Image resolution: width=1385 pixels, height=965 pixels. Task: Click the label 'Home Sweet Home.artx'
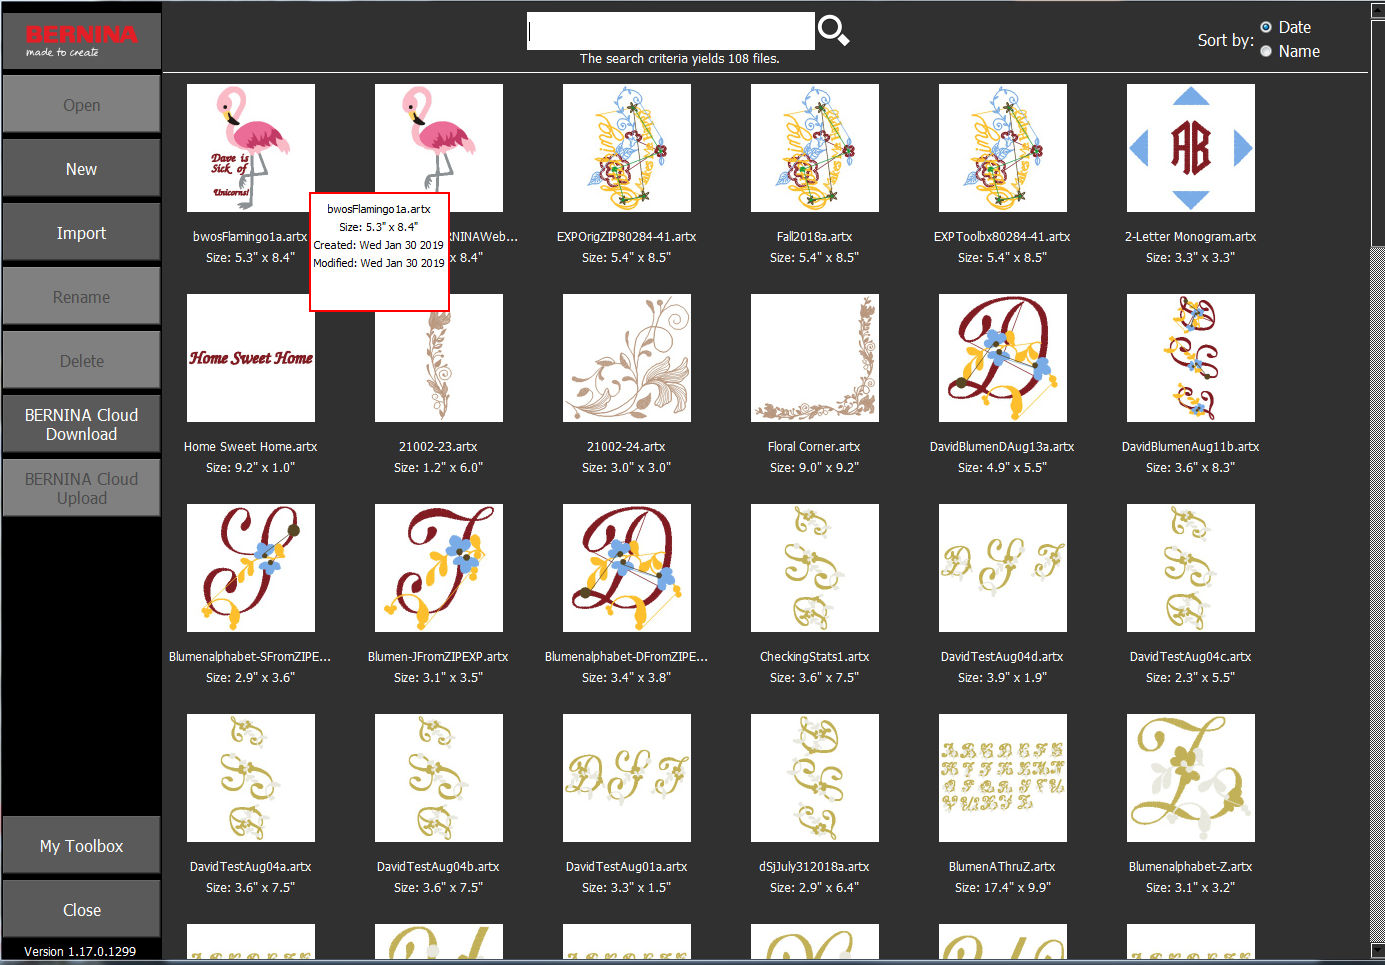[250, 447]
